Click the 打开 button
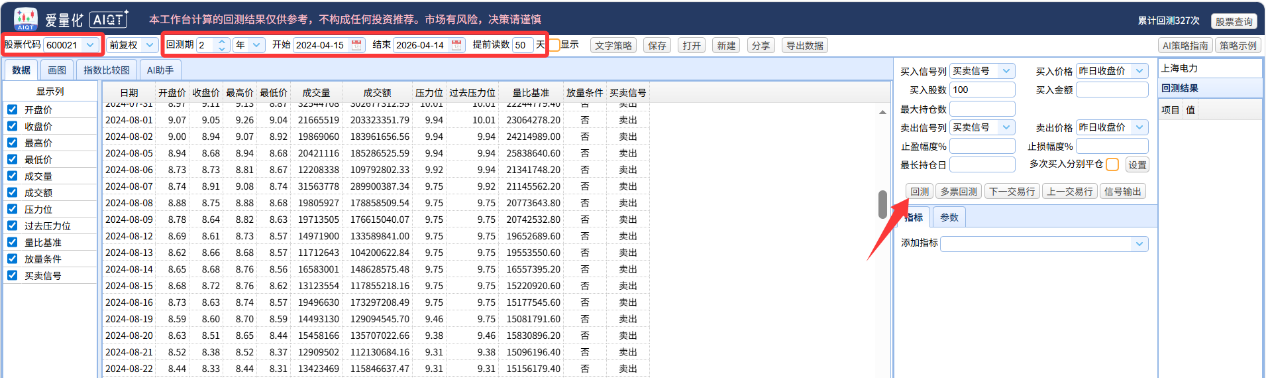Viewport: 1268px width, 378px height. point(691,45)
